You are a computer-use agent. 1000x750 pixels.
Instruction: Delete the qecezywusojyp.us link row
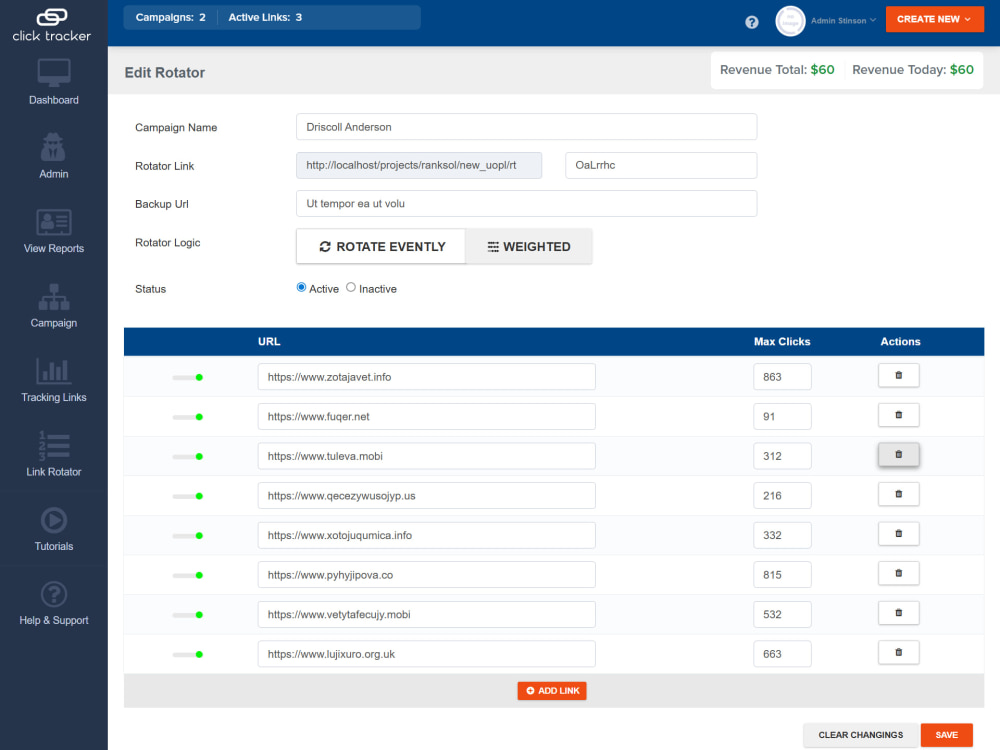pos(899,494)
